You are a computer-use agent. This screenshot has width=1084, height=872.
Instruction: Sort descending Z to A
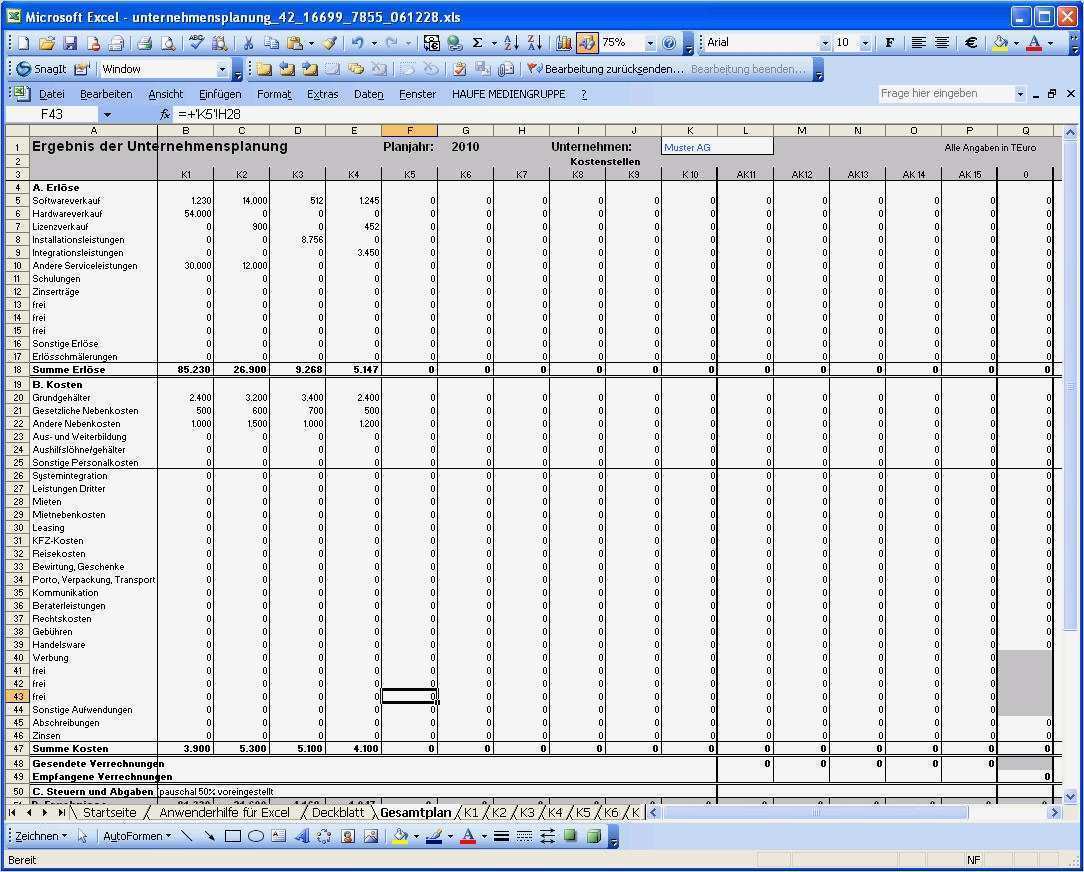tap(534, 43)
